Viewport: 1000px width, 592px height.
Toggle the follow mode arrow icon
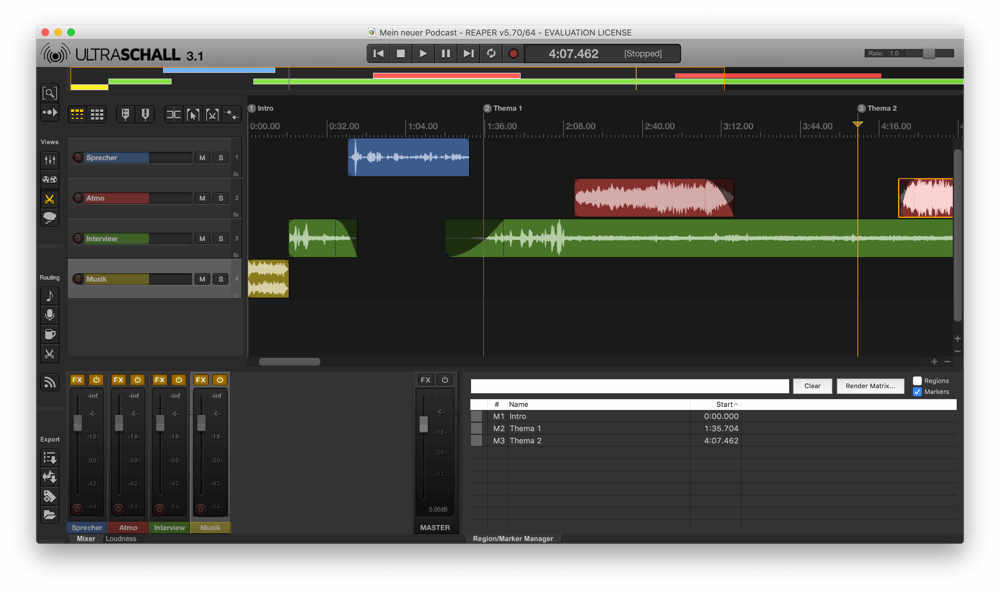[49, 113]
